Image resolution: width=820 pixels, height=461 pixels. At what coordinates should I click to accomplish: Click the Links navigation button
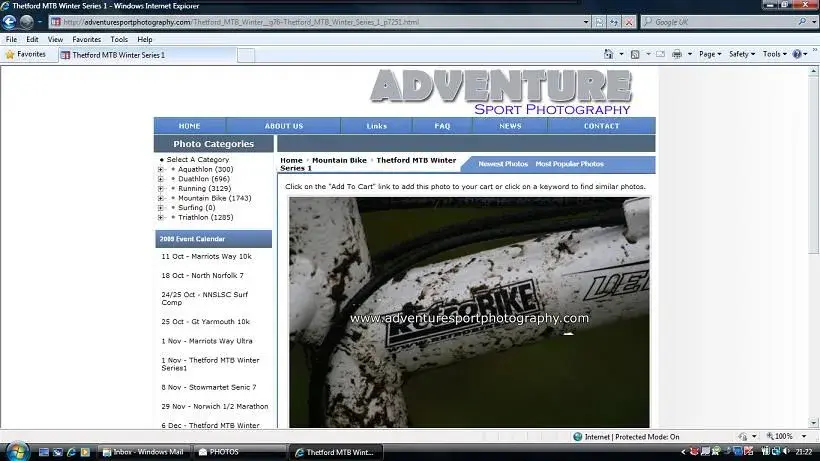[x=377, y=126]
